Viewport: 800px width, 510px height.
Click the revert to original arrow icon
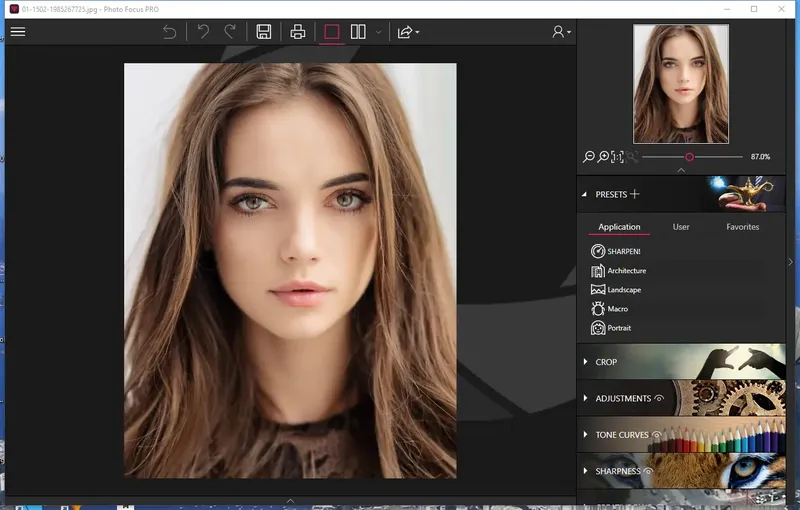coord(169,32)
